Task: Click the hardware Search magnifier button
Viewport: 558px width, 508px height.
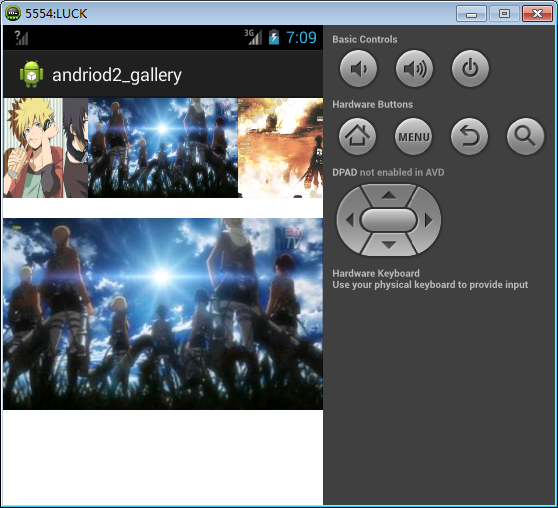Action: (525, 136)
